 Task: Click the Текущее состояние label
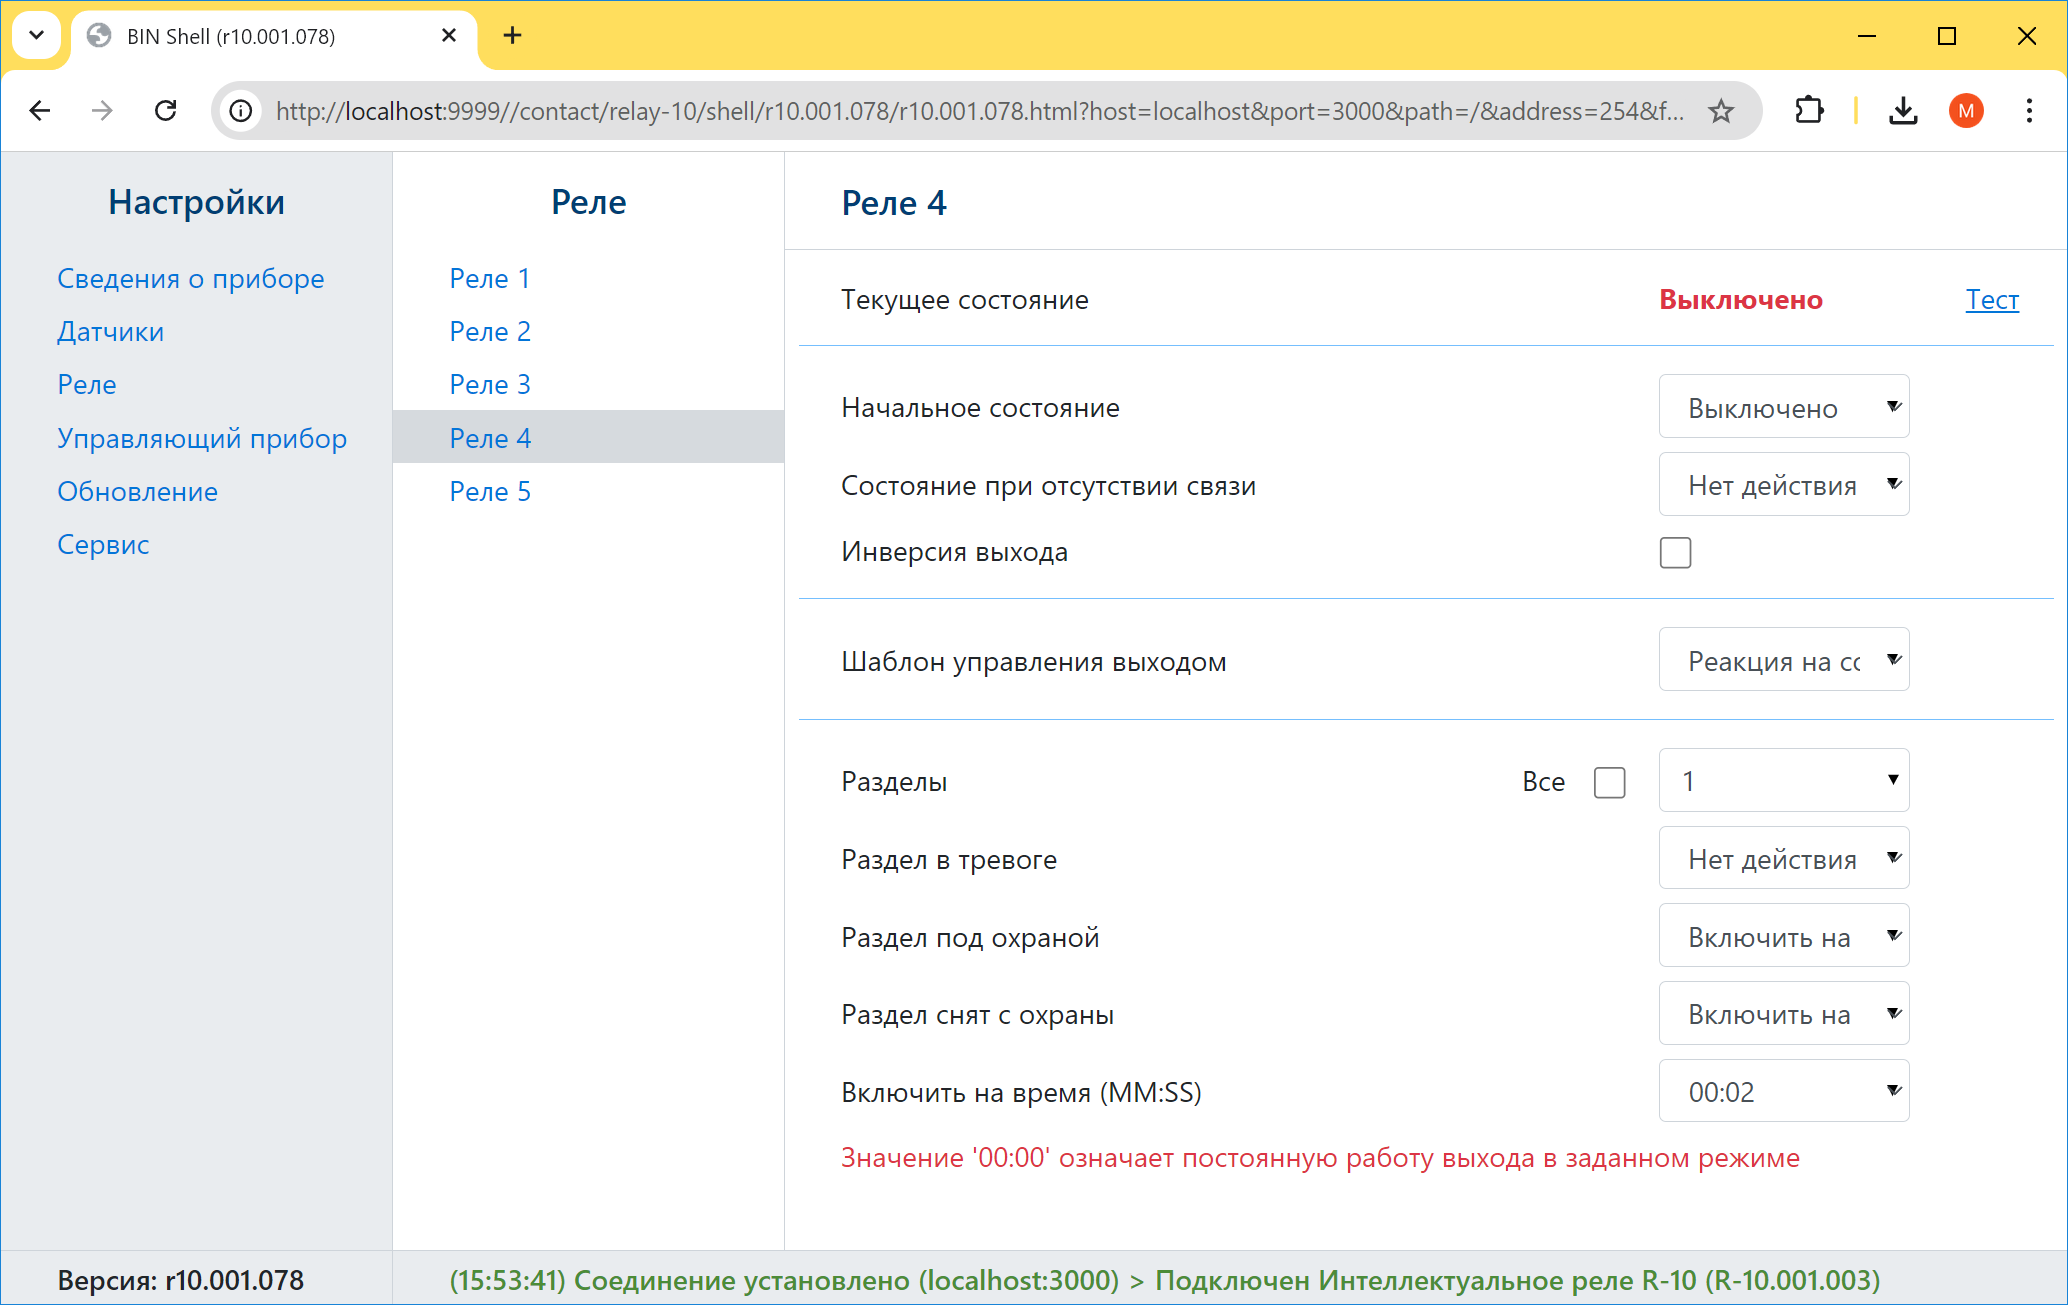(x=965, y=300)
